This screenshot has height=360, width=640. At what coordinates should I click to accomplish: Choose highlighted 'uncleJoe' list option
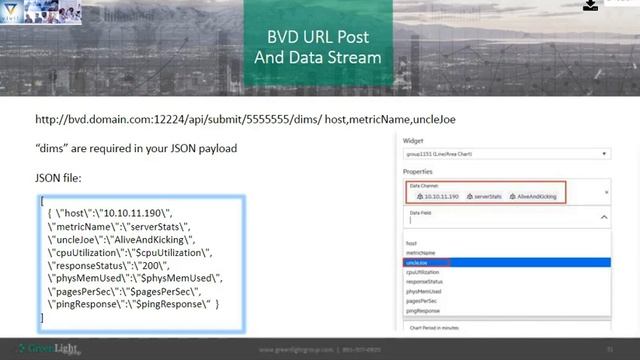click(507, 262)
